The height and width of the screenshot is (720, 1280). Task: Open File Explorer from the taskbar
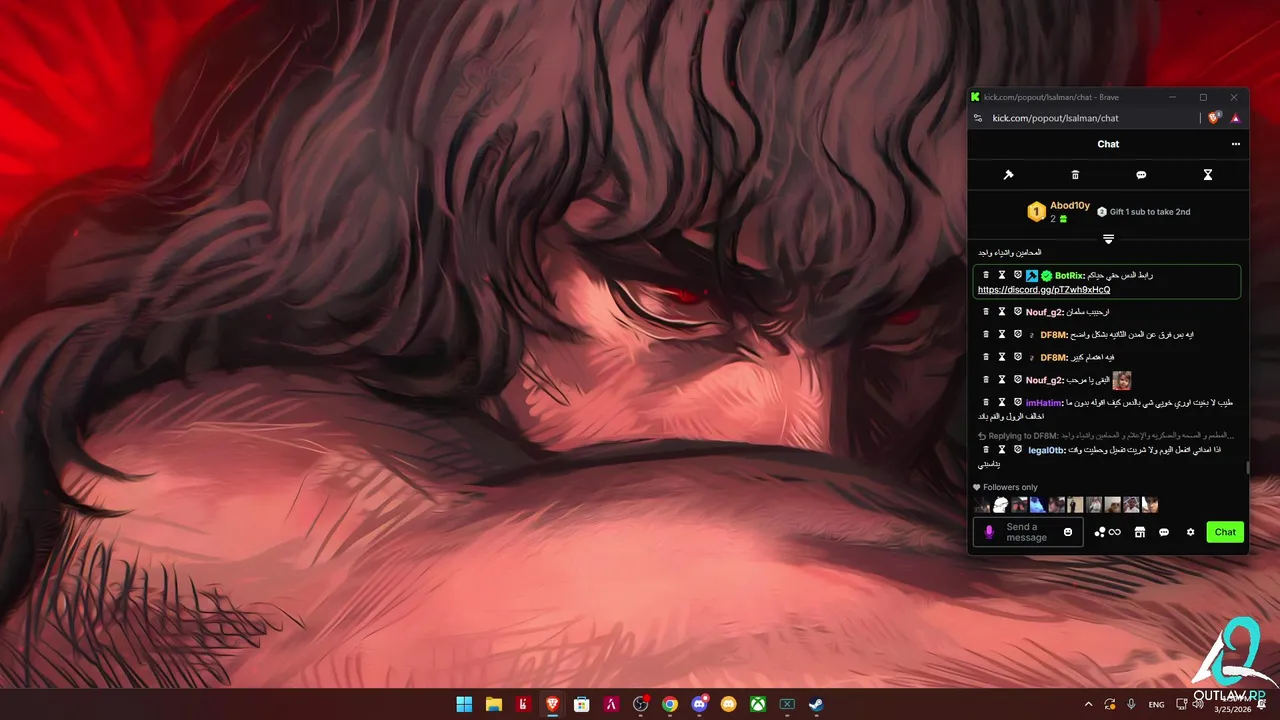click(x=494, y=704)
